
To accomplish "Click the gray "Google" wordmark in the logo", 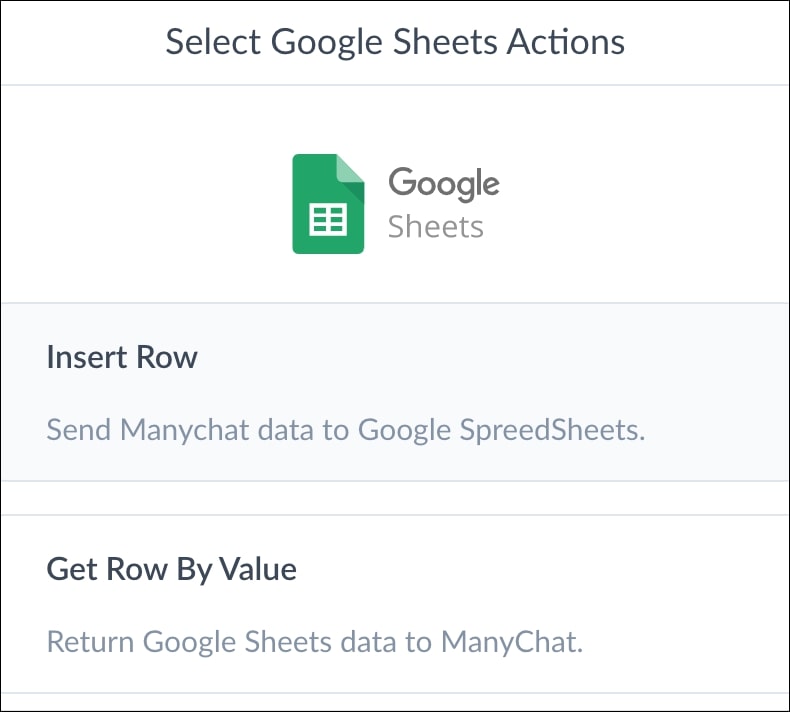I will pos(443,184).
